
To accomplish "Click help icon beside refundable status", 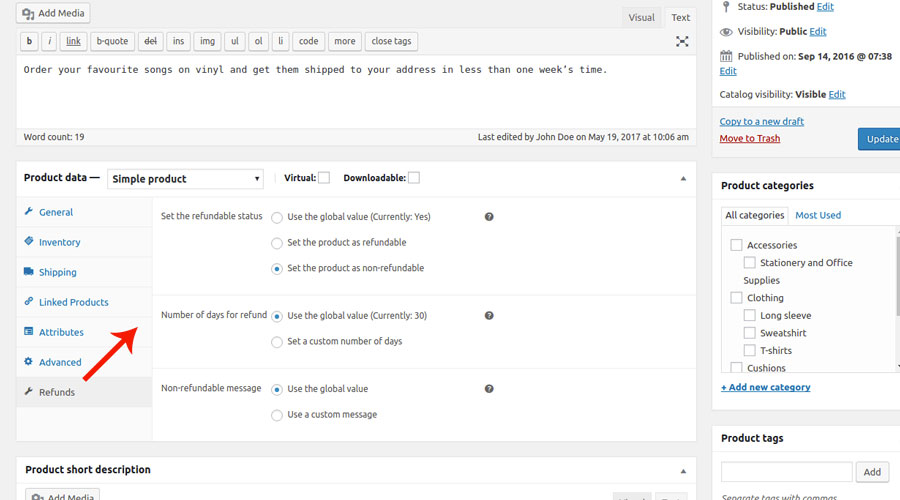I will tap(489, 216).
